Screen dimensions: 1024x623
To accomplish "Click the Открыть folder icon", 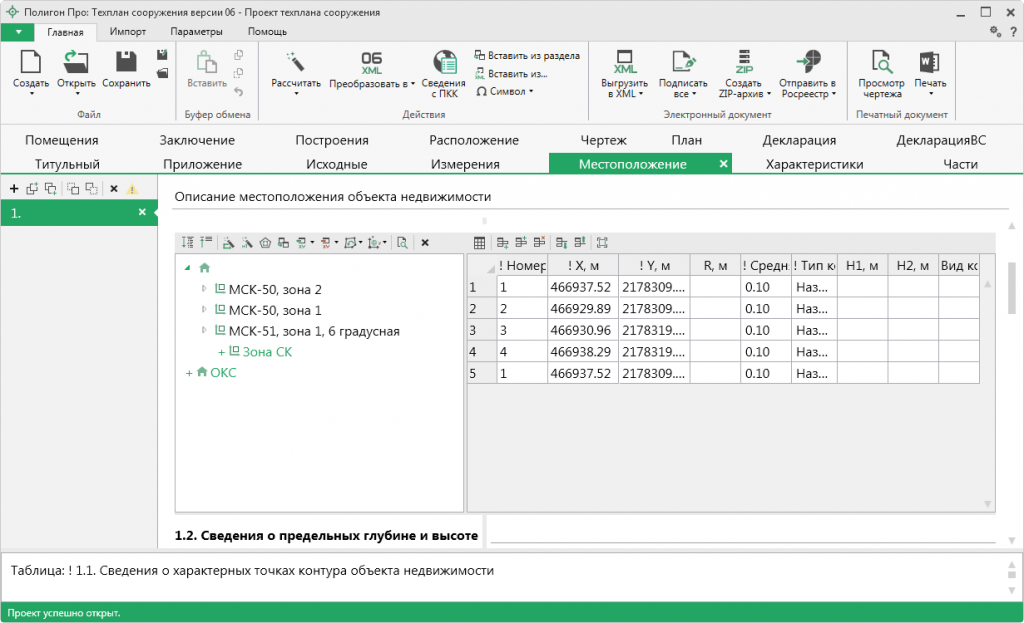I will [76, 62].
